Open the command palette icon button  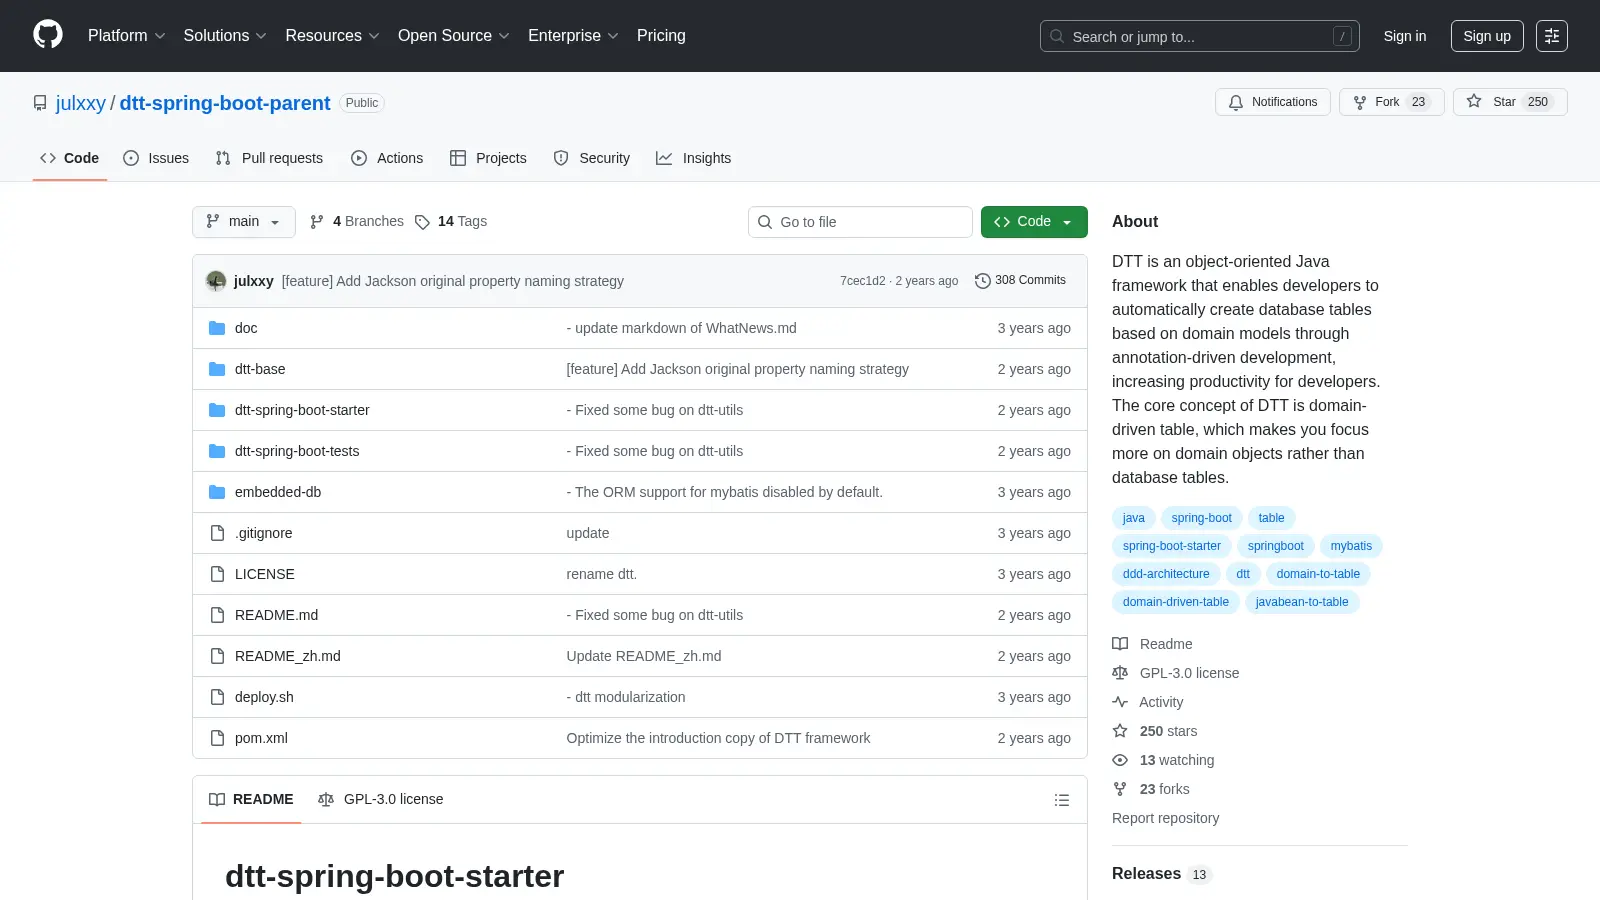pos(1552,36)
